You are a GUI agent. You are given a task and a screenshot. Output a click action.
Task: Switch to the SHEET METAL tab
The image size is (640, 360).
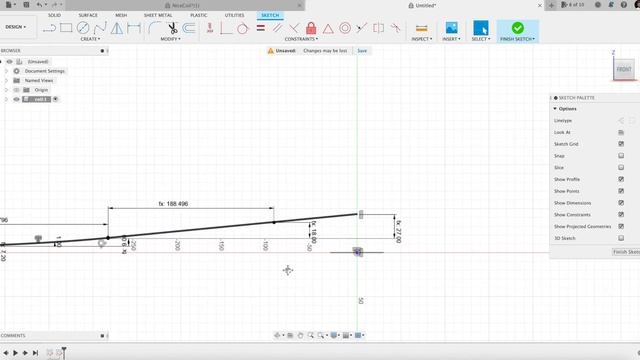coord(158,15)
